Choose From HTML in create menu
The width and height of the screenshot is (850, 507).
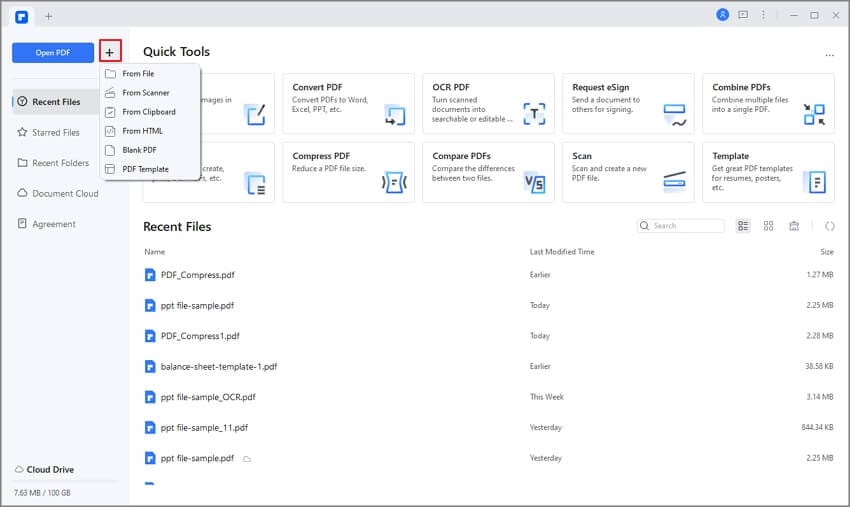click(150, 131)
